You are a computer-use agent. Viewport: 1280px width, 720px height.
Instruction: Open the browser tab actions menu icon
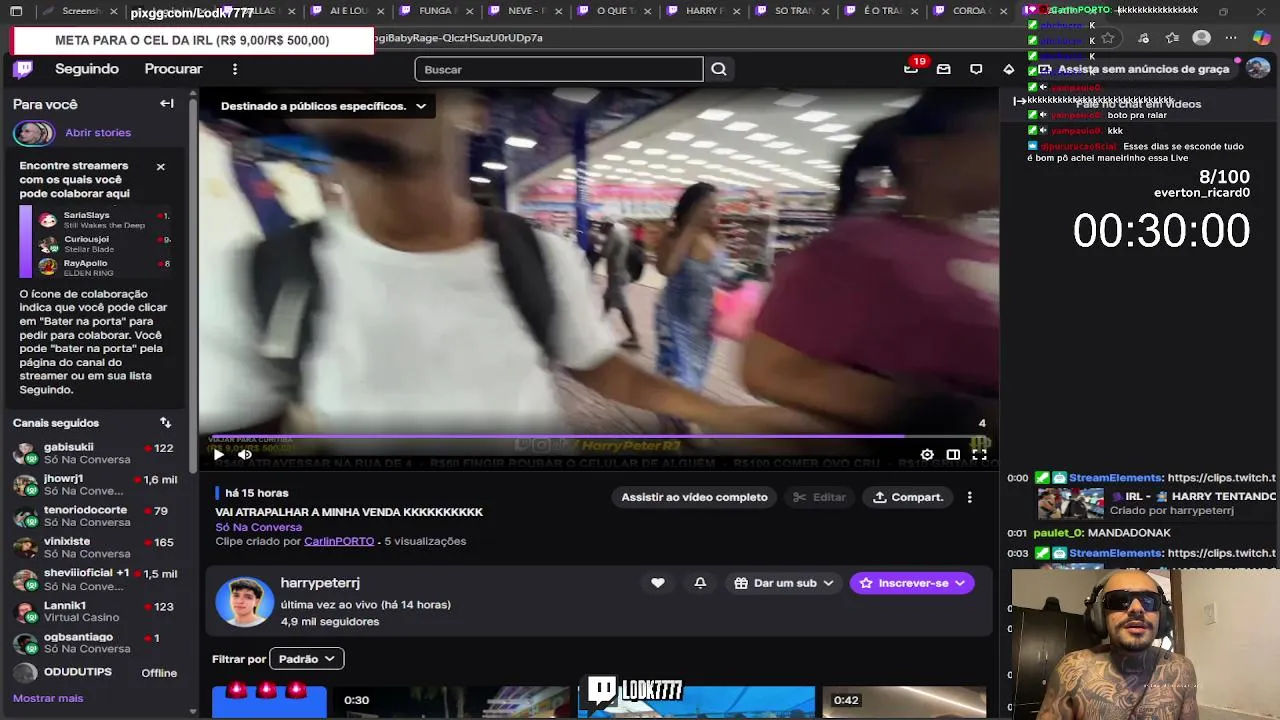[16, 11]
